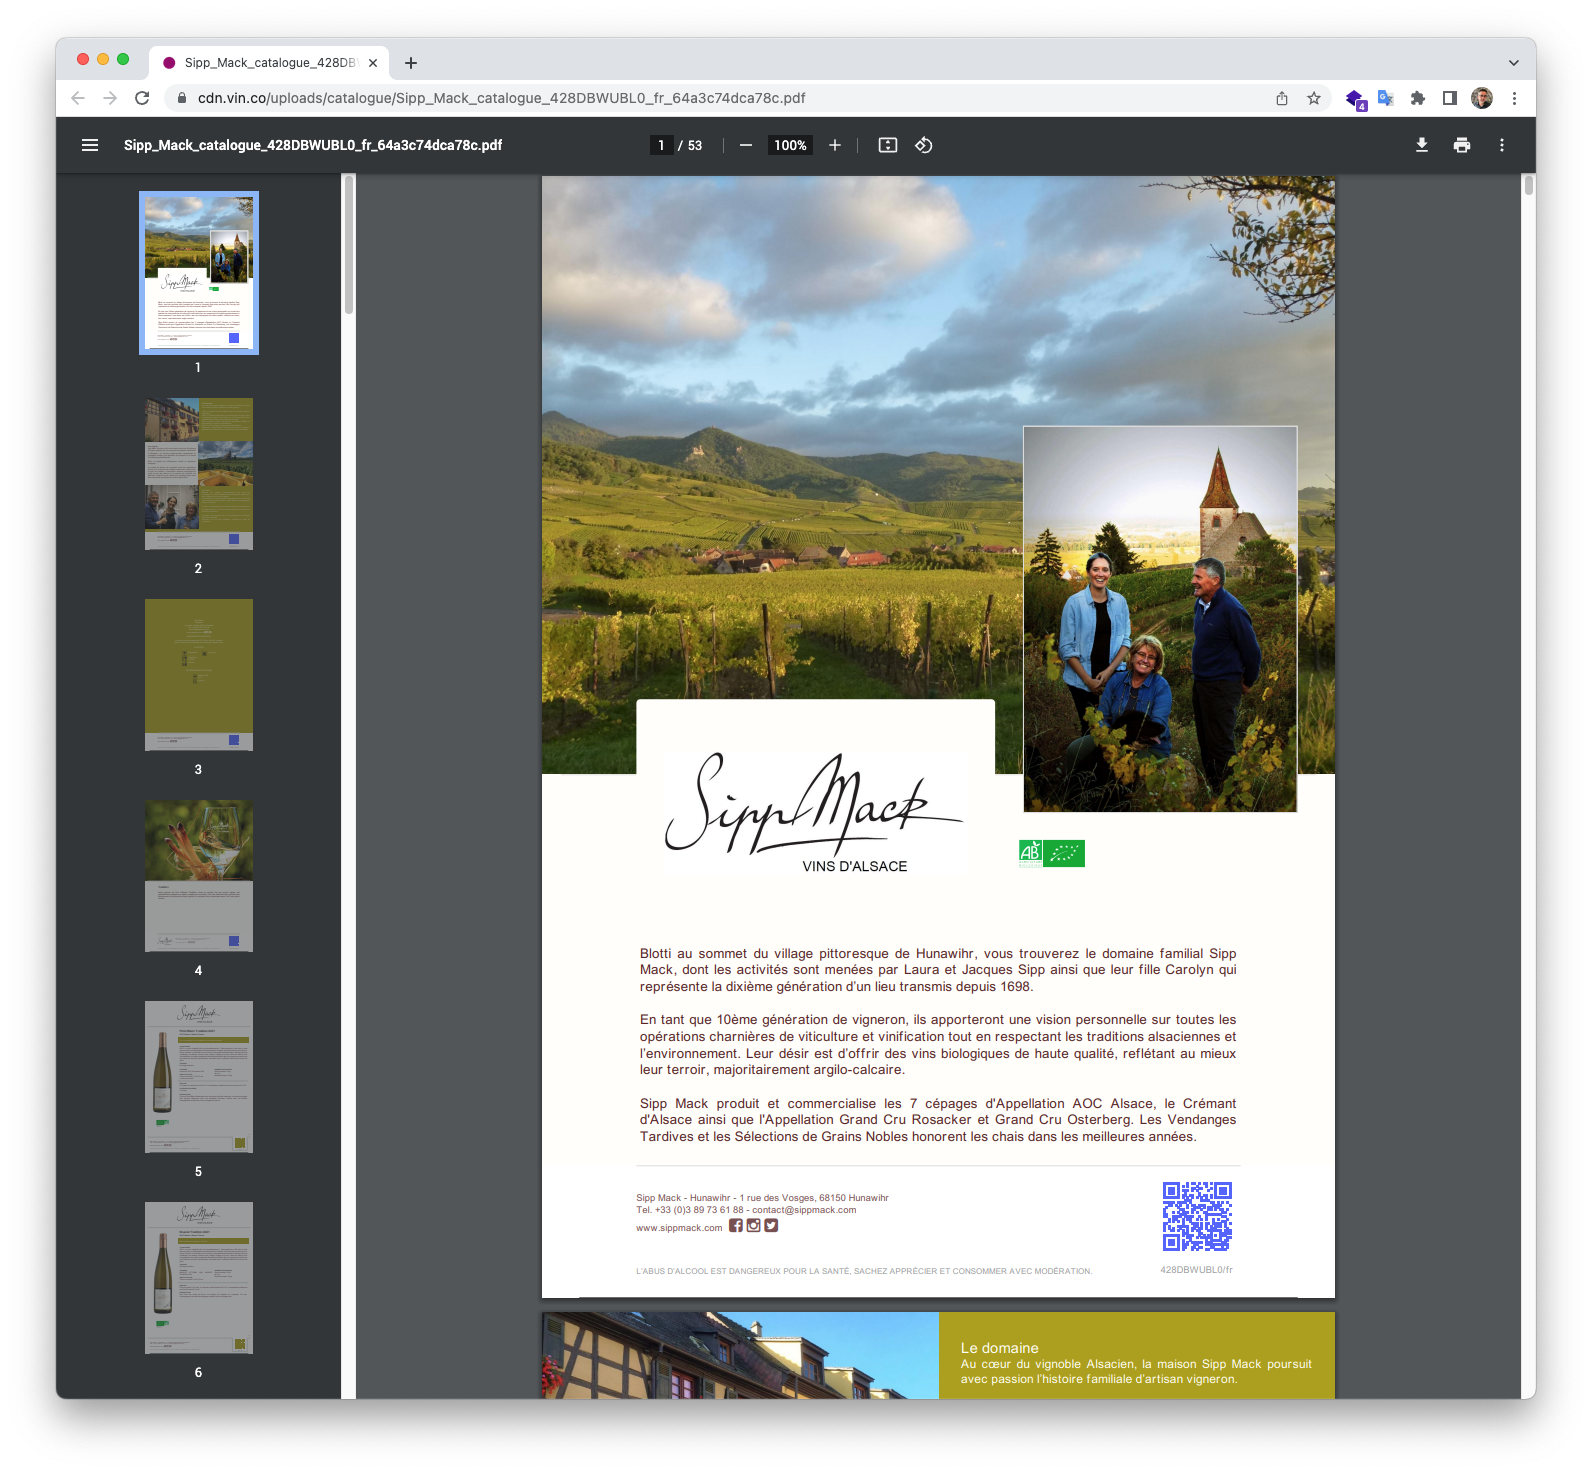The width and height of the screenshot is (1592, 1473).
Task: Open the Chrome profile avatar
Action: [1482, 98]
